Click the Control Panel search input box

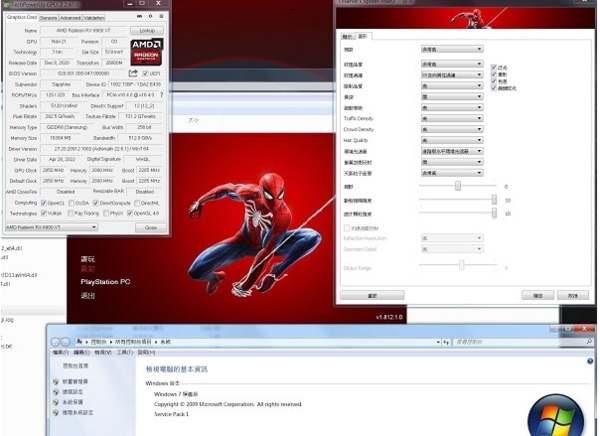(x=519, y=342)
